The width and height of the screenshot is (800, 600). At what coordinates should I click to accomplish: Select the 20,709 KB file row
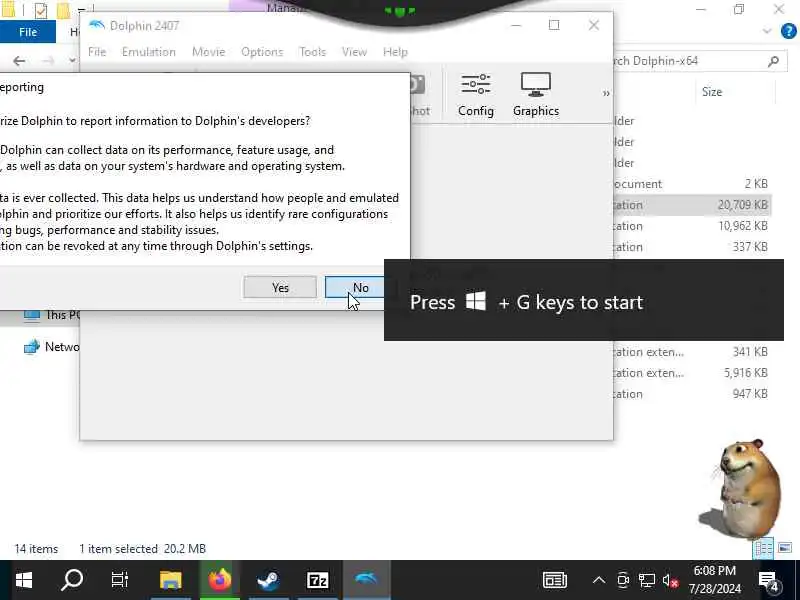pyautogui.click(x=692, y=205)
